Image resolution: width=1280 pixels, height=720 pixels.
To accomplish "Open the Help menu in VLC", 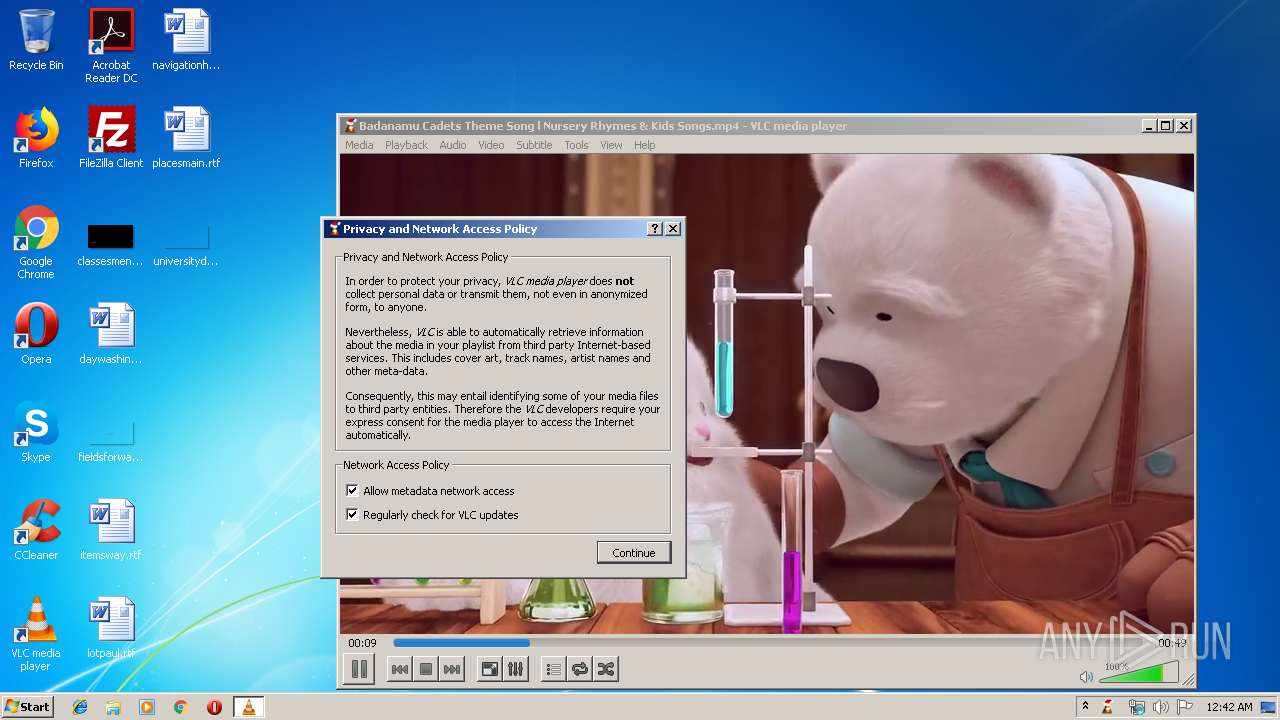I will tap(645, 145).
